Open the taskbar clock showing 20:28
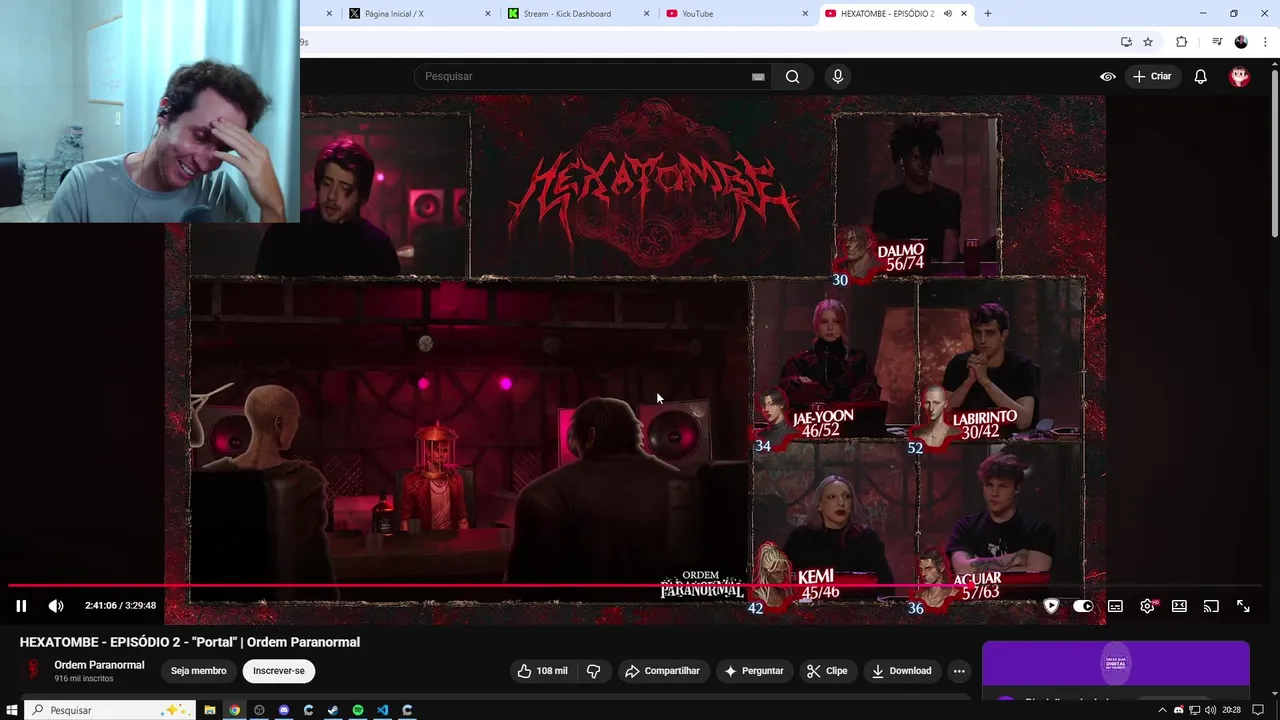 [x=1231, y=710]
